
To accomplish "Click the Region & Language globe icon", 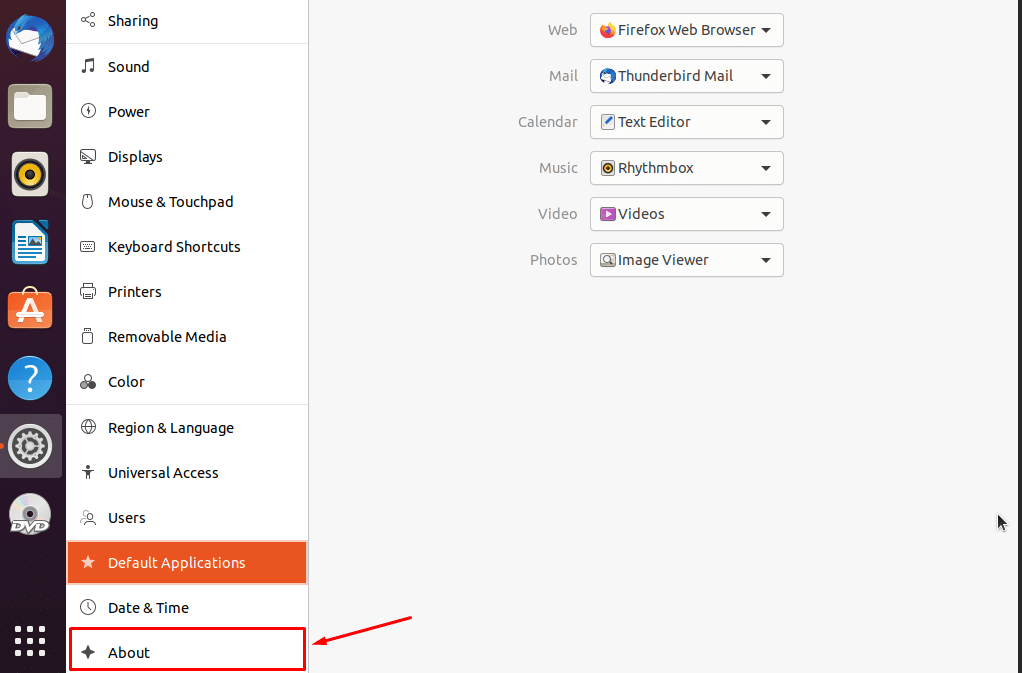I will tap(88, 427).
